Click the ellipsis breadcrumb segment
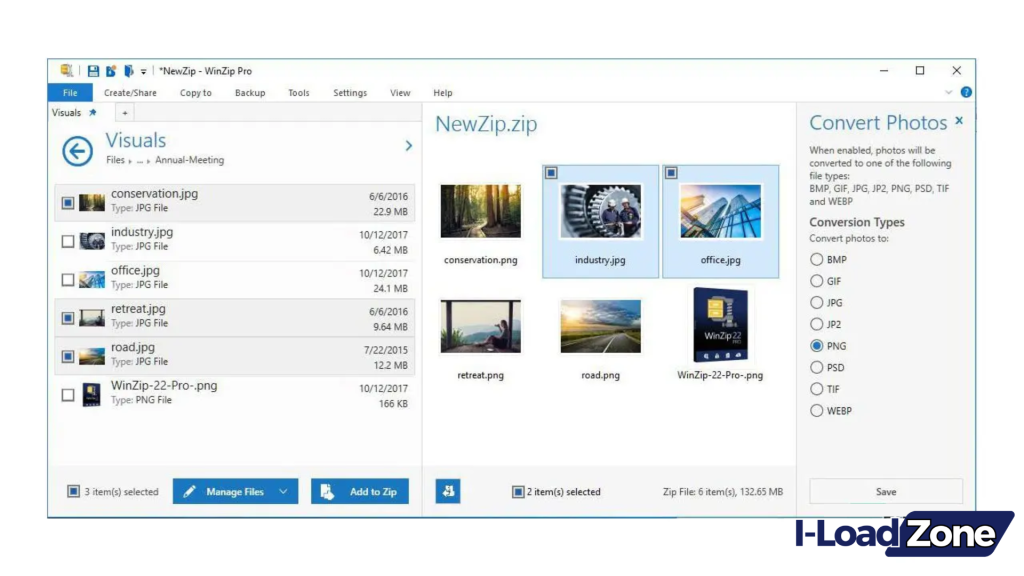Image resolution: width=1024 pixels, height=576 pixels. click(x=140, y=161)
